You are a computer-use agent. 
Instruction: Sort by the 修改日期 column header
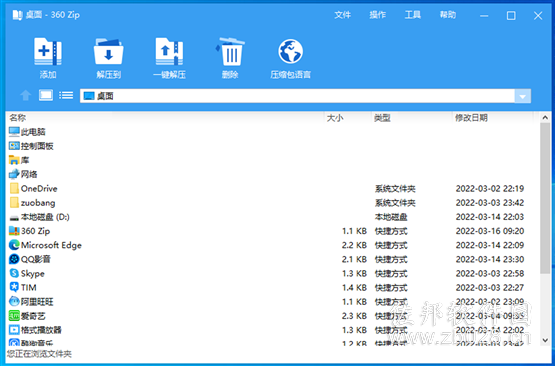(471, 118)
